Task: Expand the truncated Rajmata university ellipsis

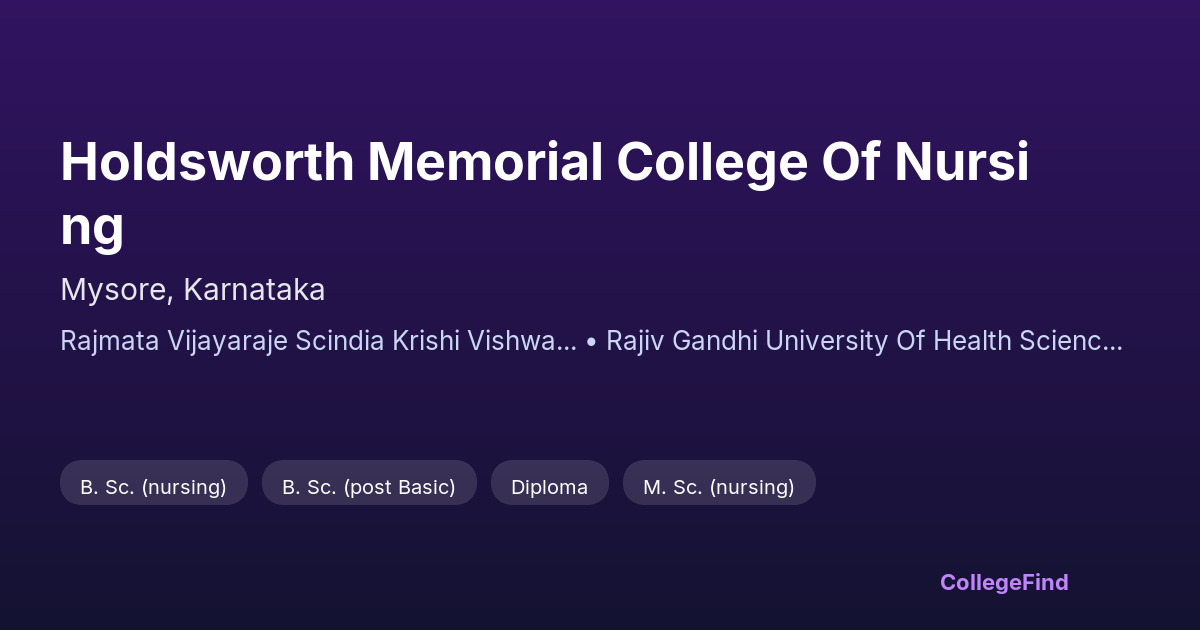Action: [567, 341]
